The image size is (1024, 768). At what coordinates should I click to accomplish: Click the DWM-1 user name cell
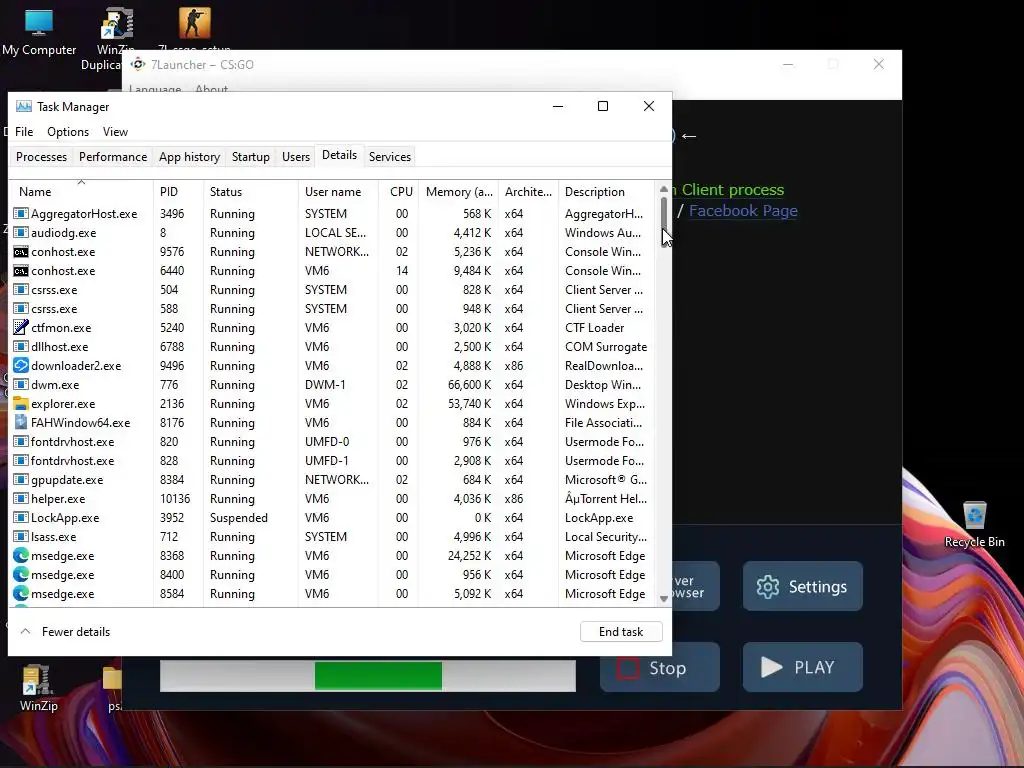pyautogui.click(x=327, y=385)
